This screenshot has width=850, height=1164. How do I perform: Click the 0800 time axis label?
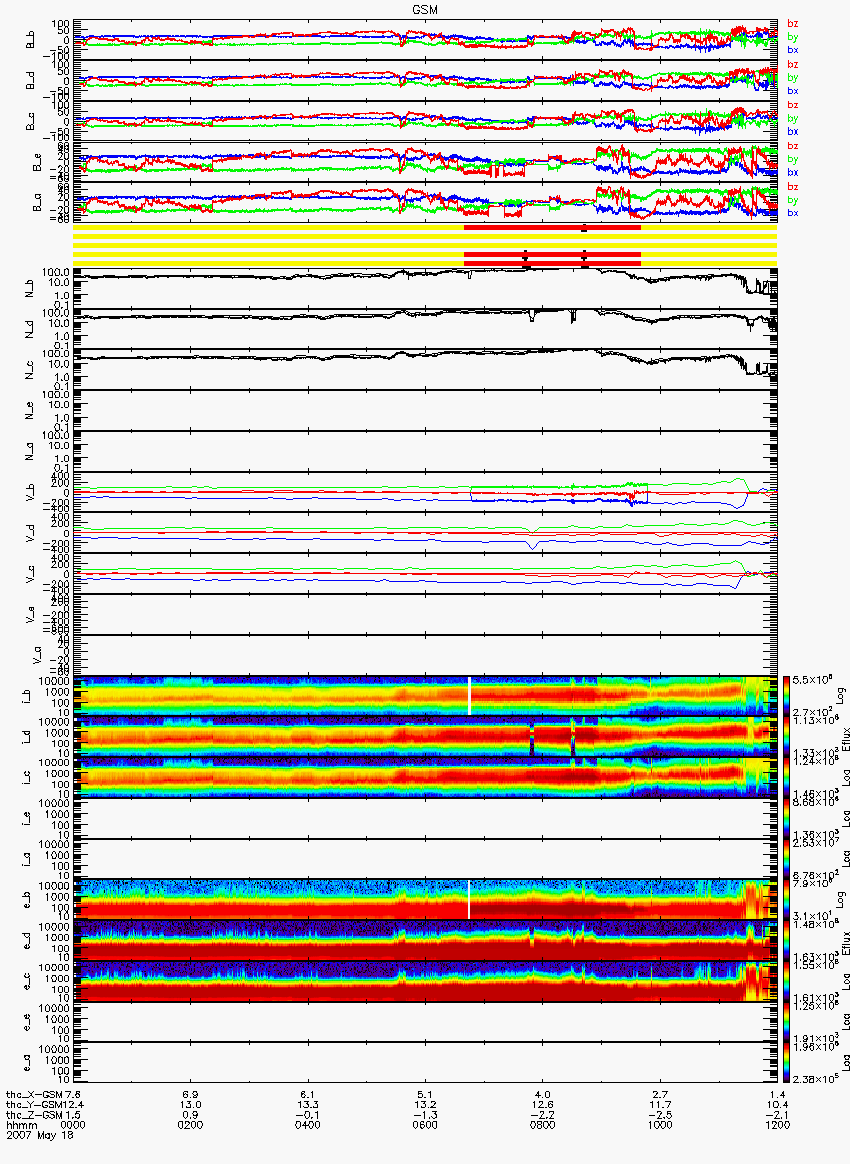tap(543, 1125)
